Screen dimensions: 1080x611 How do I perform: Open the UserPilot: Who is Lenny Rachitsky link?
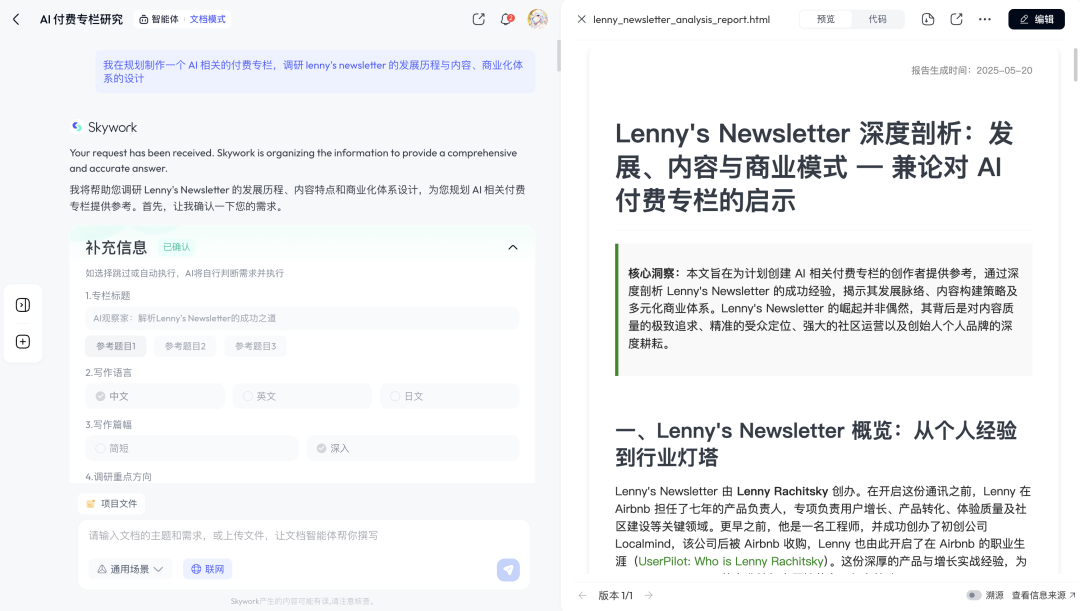tap(730, 561)
